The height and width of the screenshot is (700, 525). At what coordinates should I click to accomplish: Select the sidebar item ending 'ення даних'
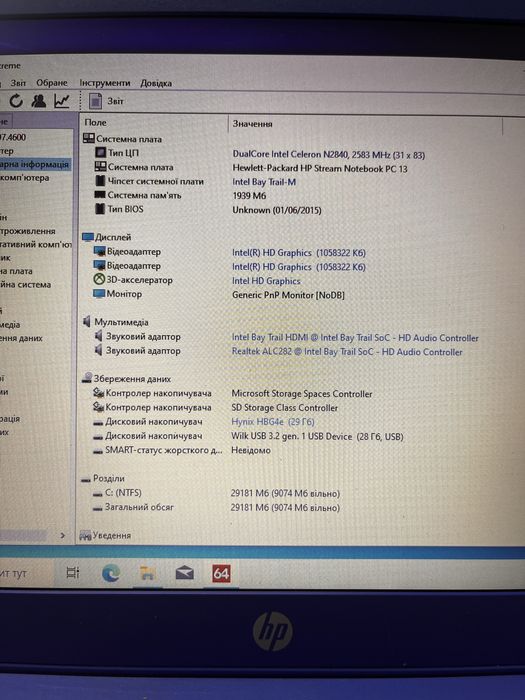click(21, 338)
